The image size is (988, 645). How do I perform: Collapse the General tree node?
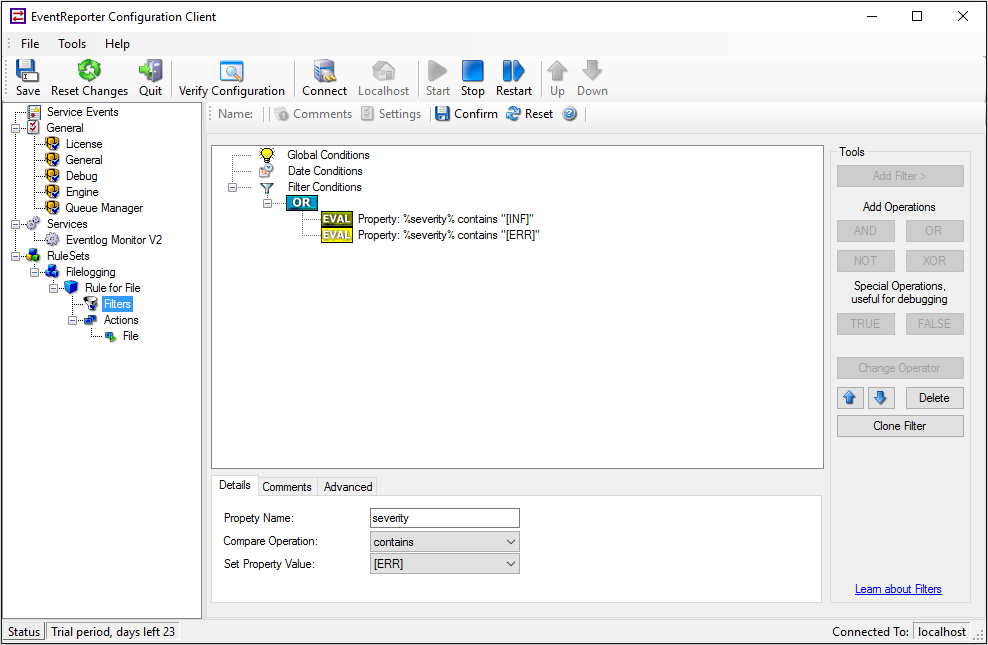click(15, 128)
